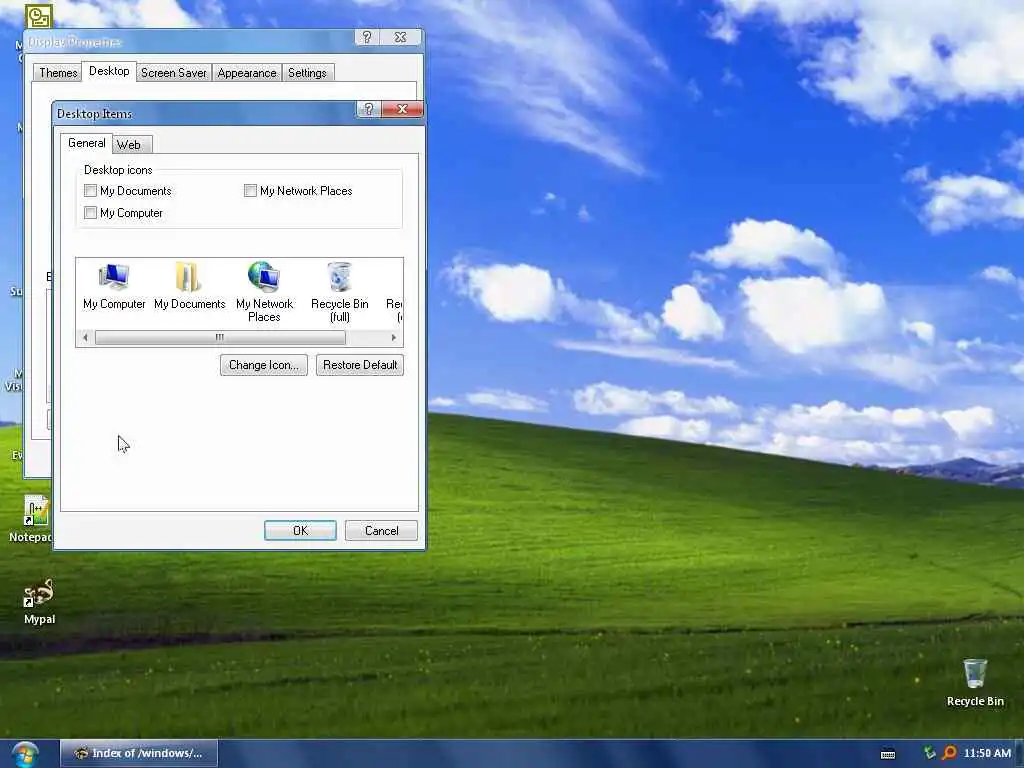Open the Settings tab in Display Properties
Screen dimensions: 1024x768
[307, 72]
